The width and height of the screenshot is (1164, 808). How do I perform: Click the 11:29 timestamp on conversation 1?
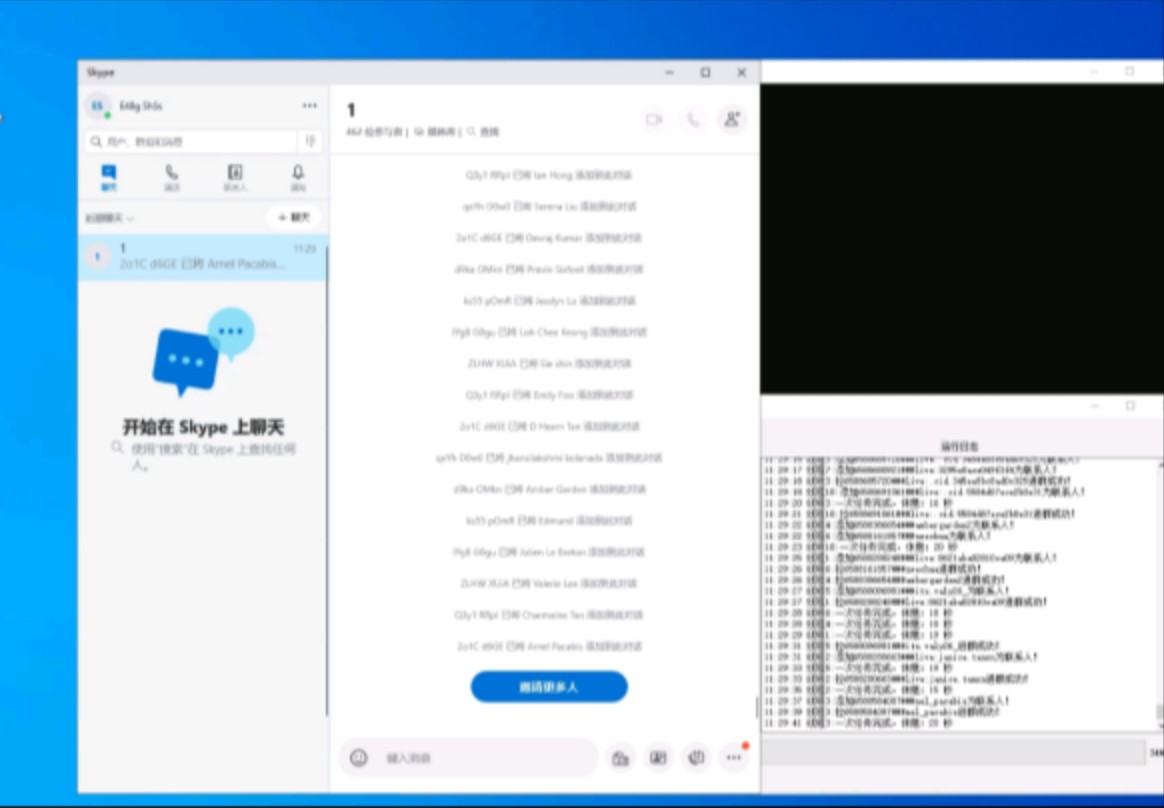[x=304, y=249]
